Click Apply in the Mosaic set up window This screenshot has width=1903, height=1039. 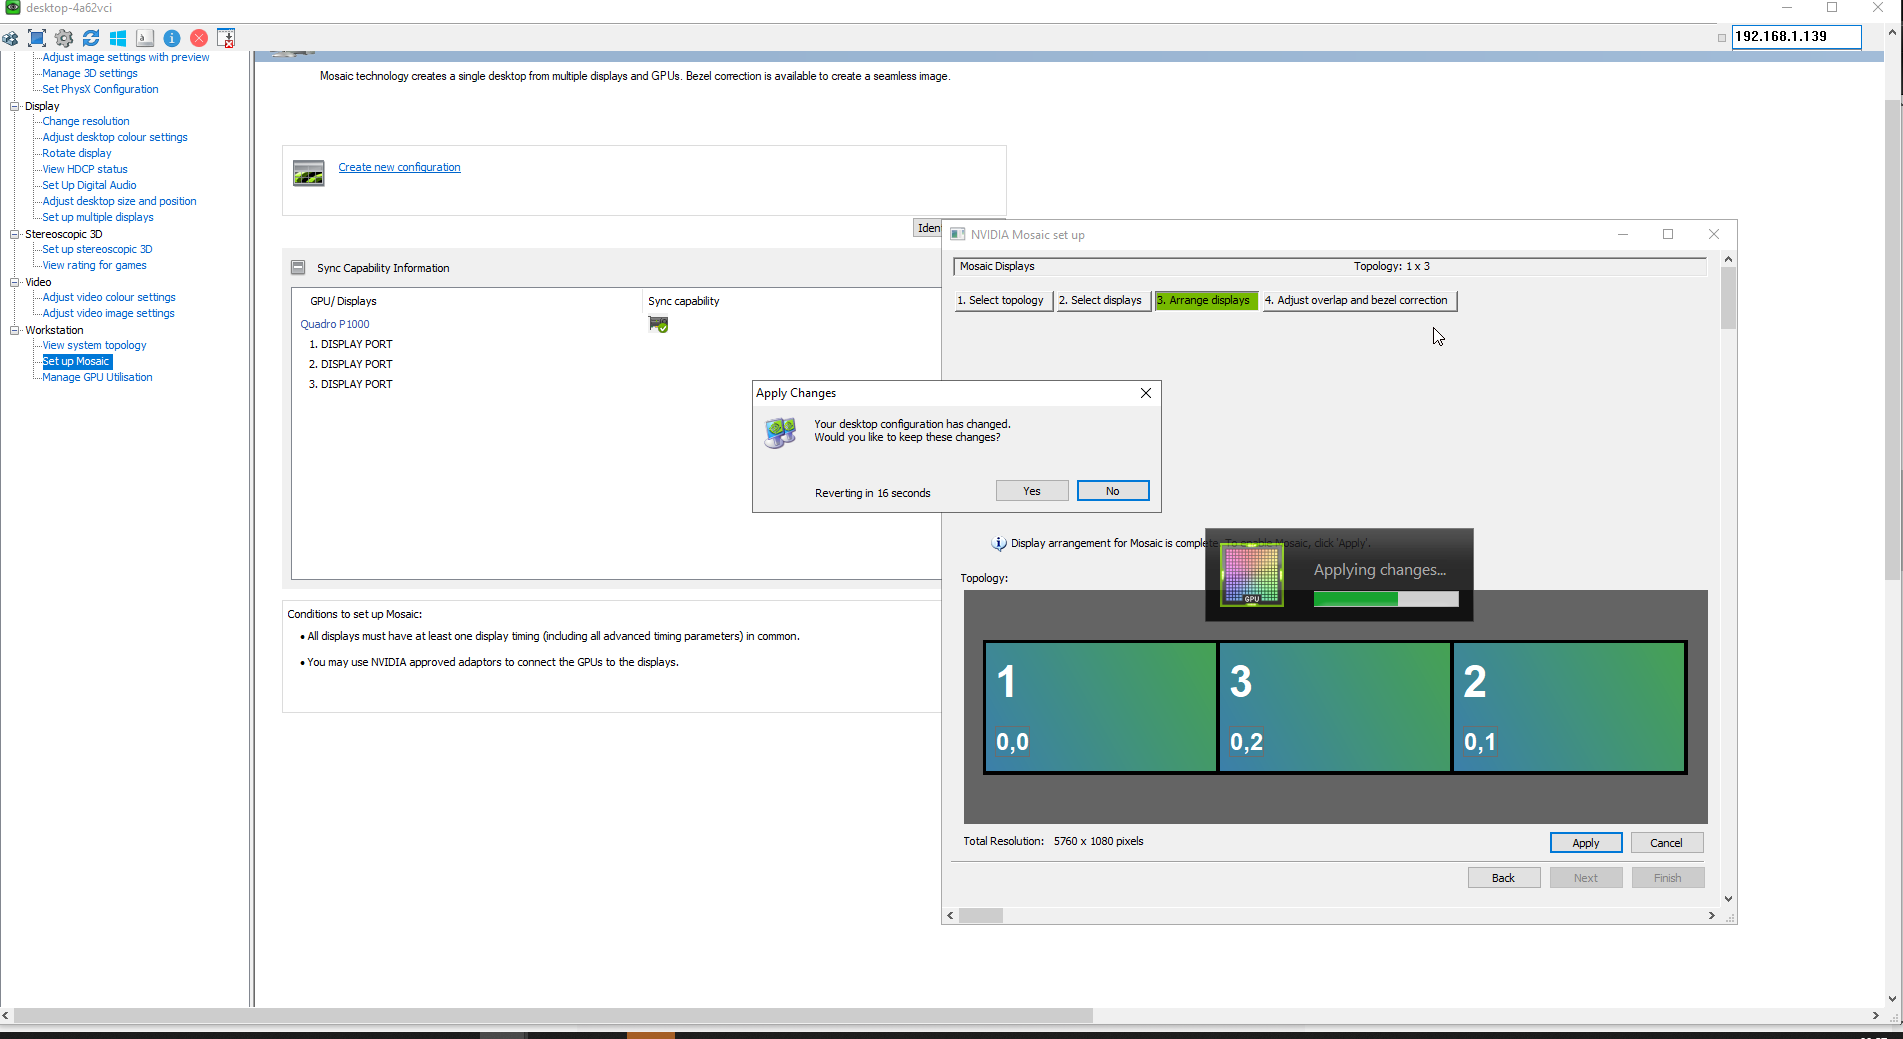1586,843
